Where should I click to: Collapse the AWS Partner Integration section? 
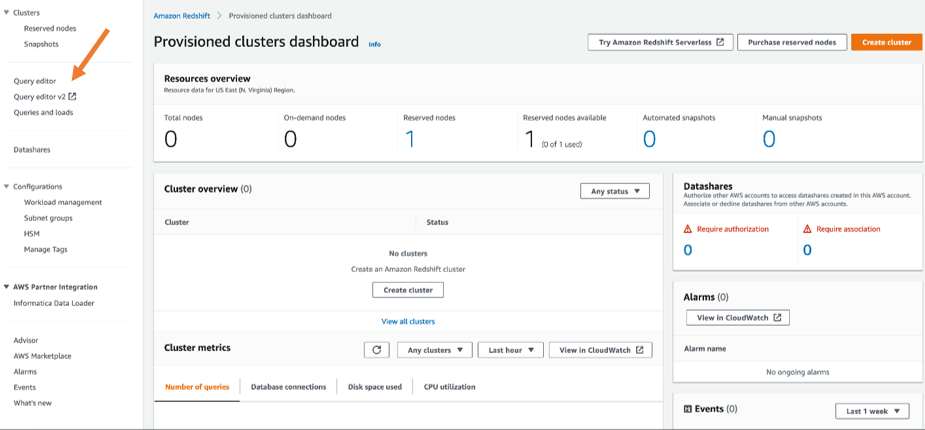(x=6, y=287)
